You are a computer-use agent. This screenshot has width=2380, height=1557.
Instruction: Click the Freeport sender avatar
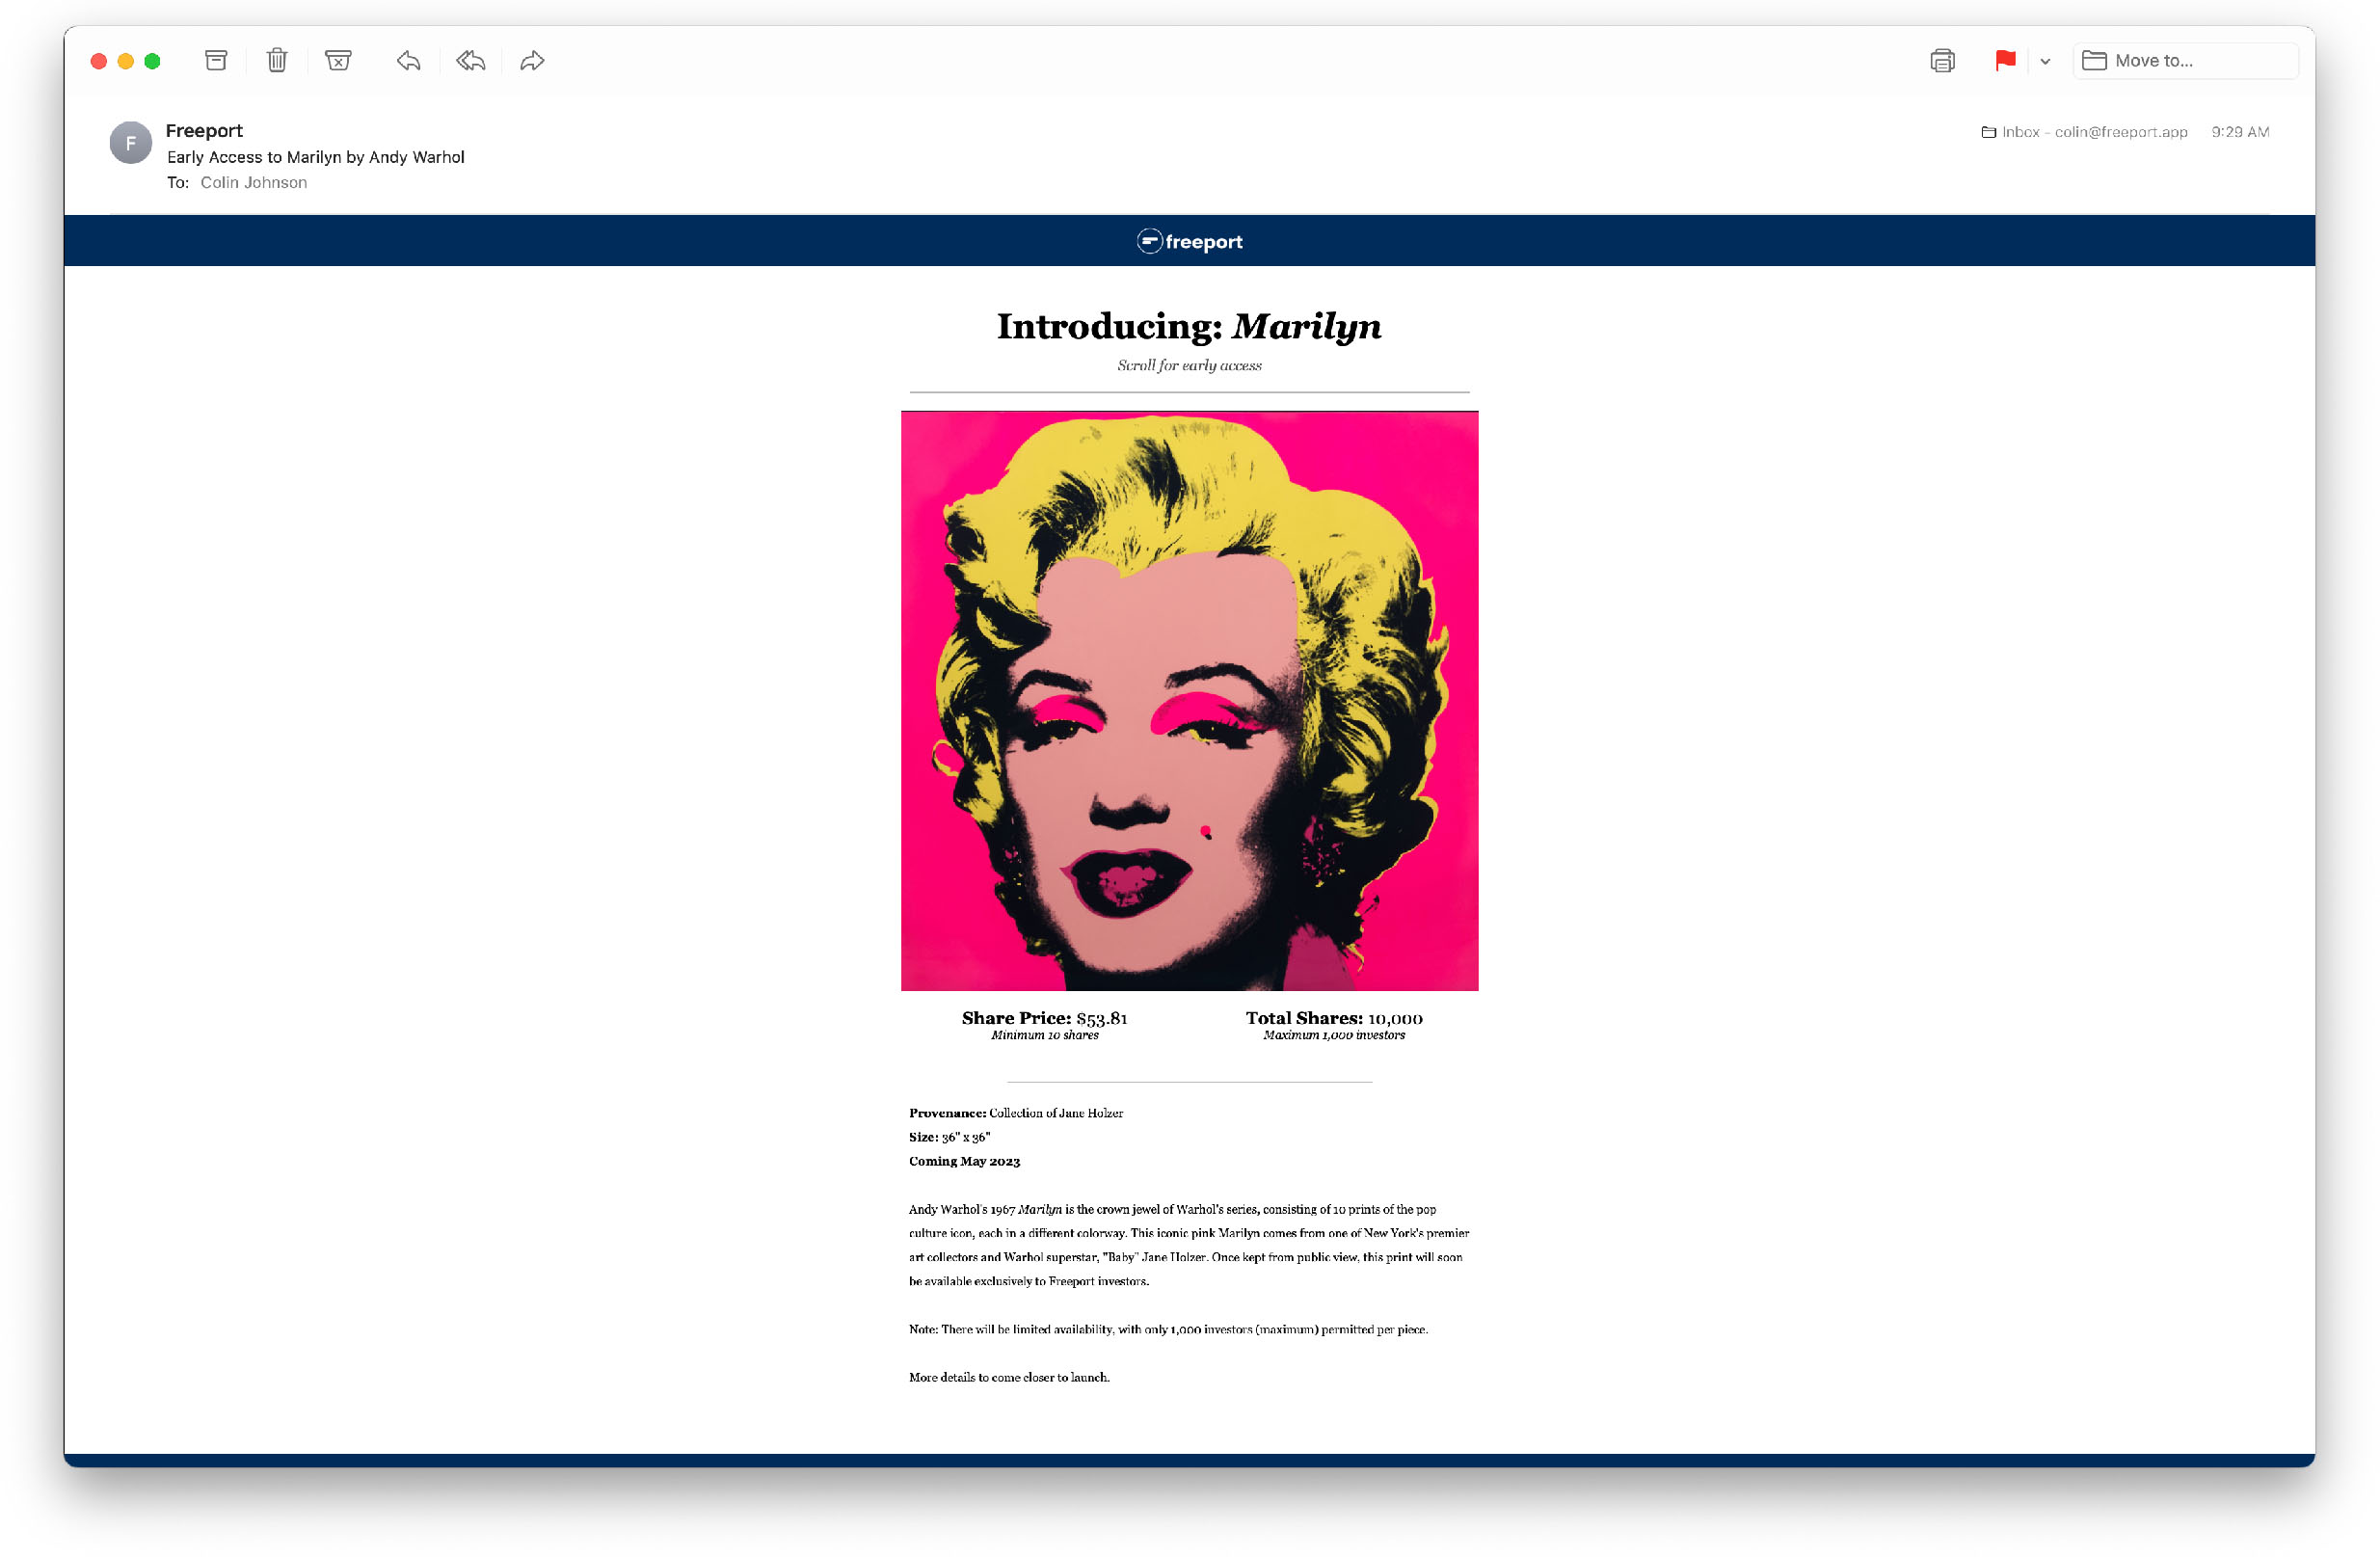point(131,143)
